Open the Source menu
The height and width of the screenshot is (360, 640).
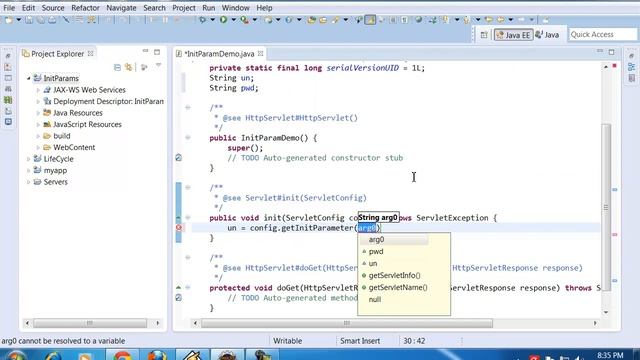click(53, 8)
